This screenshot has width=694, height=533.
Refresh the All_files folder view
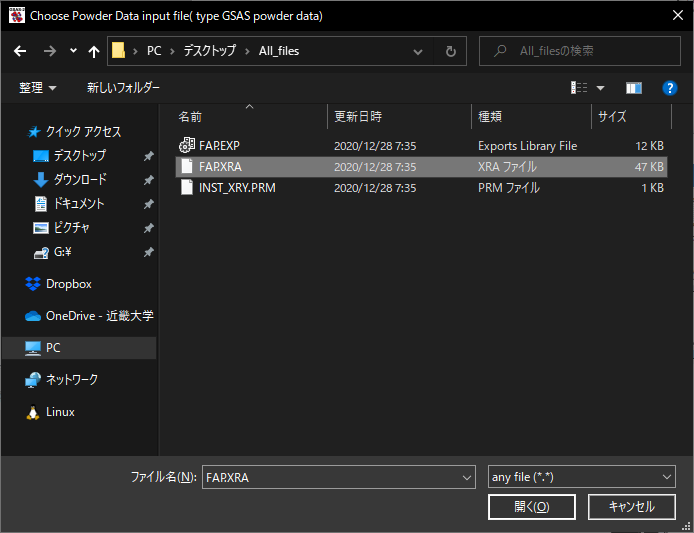(451, 51)
